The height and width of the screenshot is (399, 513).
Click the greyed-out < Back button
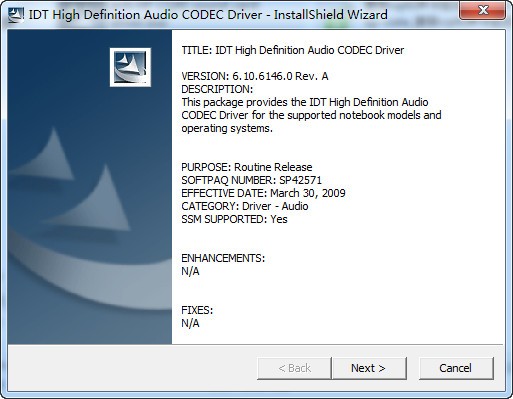(x=294, y=368)
